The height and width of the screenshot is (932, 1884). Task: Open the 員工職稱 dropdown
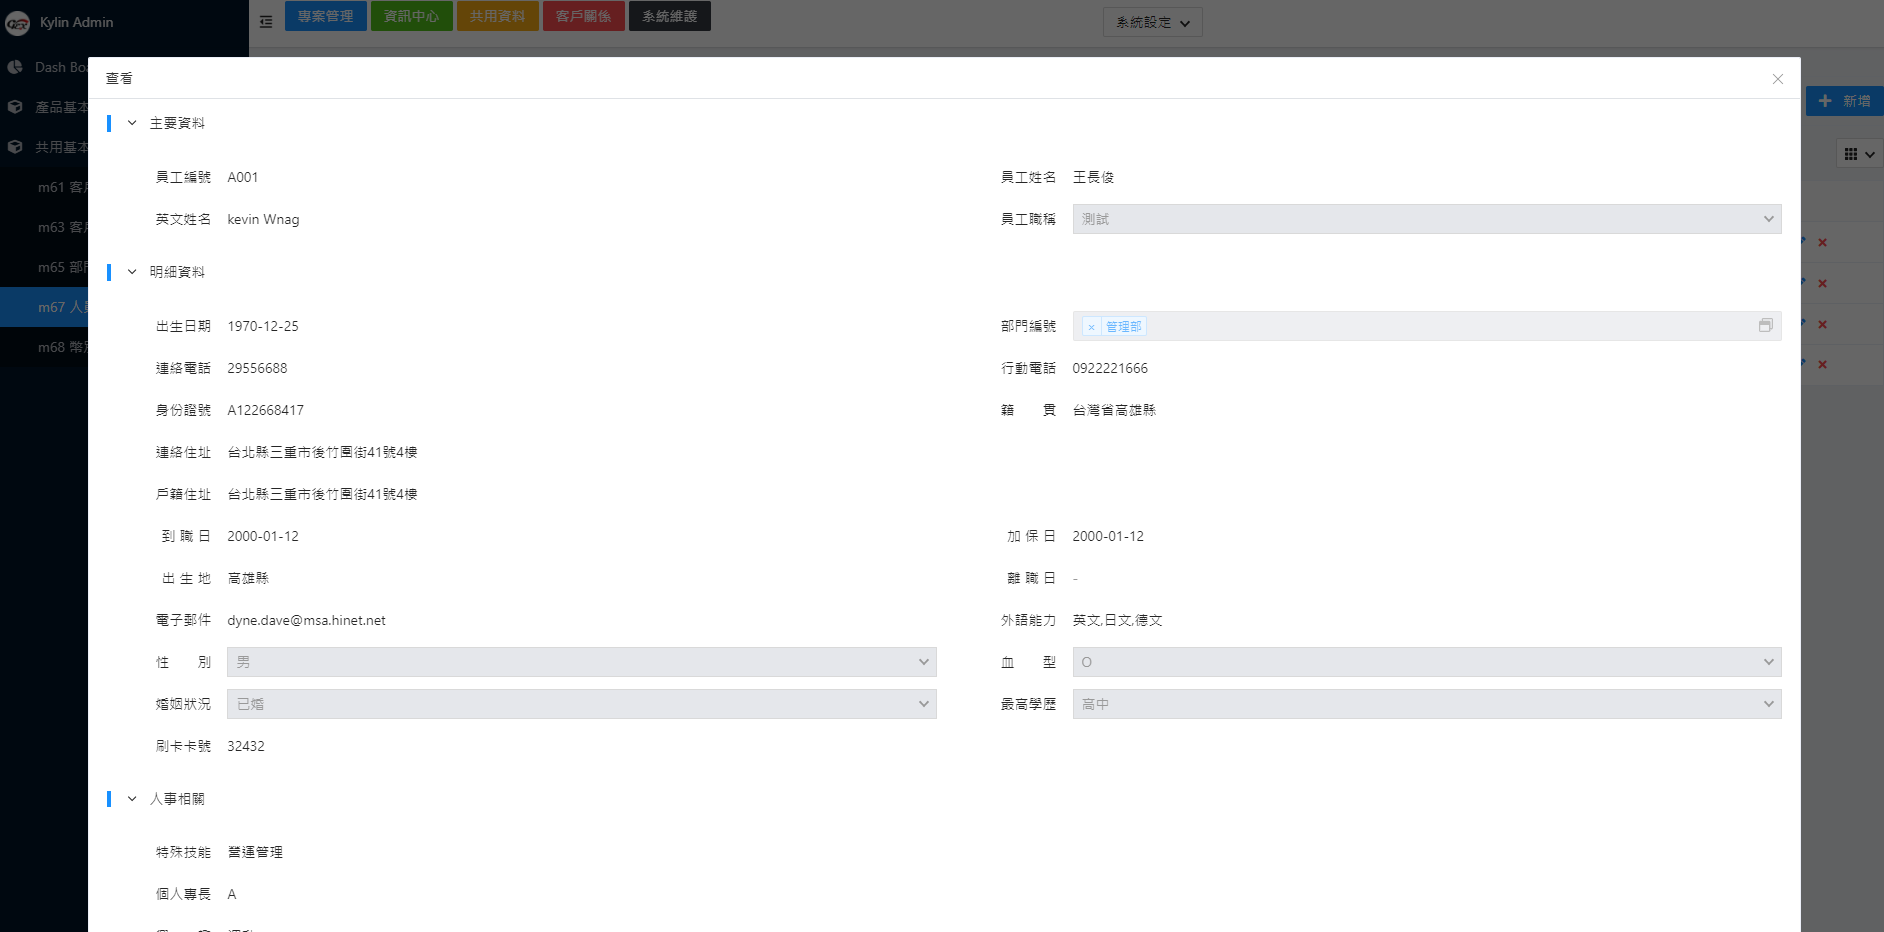[x=1426, y=219]
